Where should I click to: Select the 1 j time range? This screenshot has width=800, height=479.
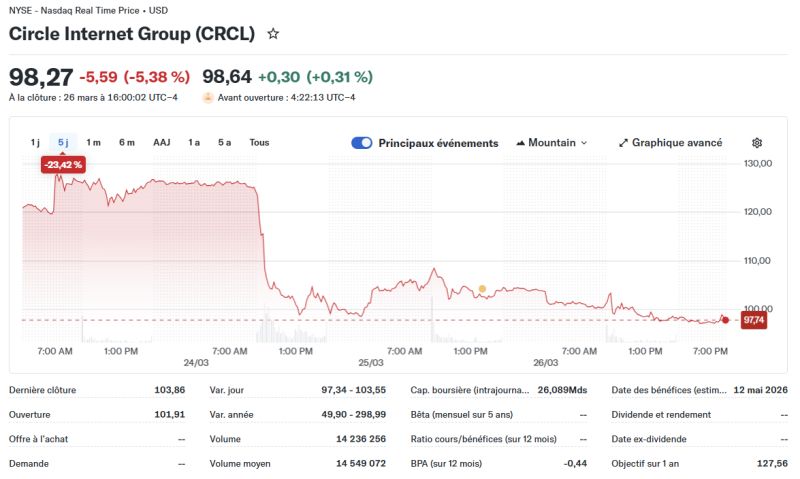(35, 142)
